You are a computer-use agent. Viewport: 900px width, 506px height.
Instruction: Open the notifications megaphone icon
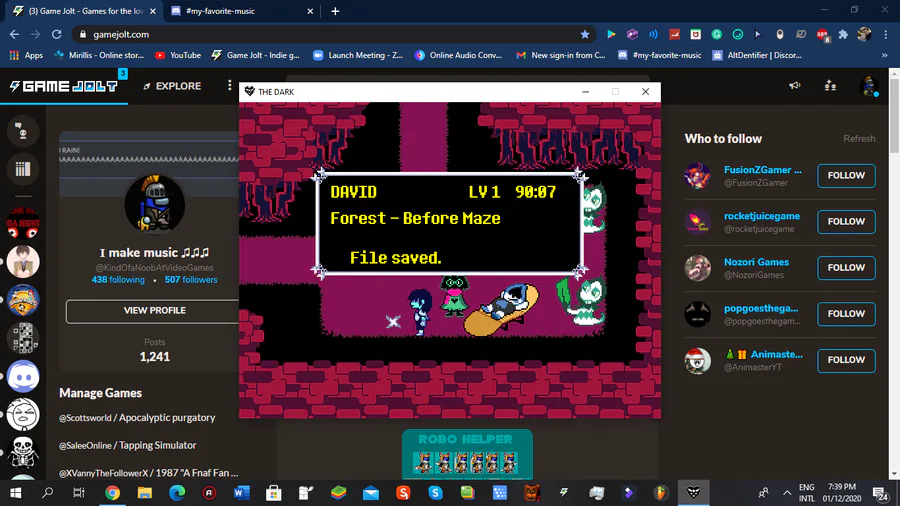tap(794, 85)
